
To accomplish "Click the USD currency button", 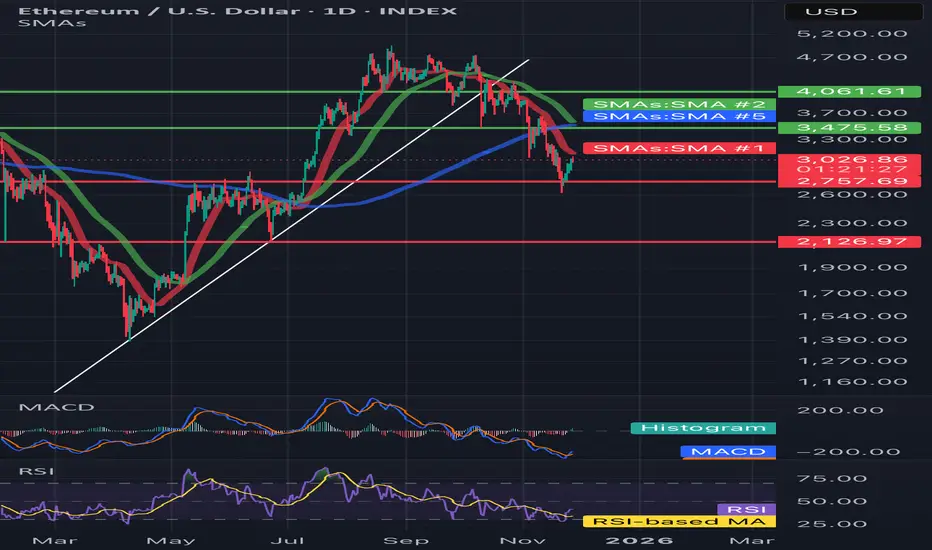I will [x=854, y=11].
